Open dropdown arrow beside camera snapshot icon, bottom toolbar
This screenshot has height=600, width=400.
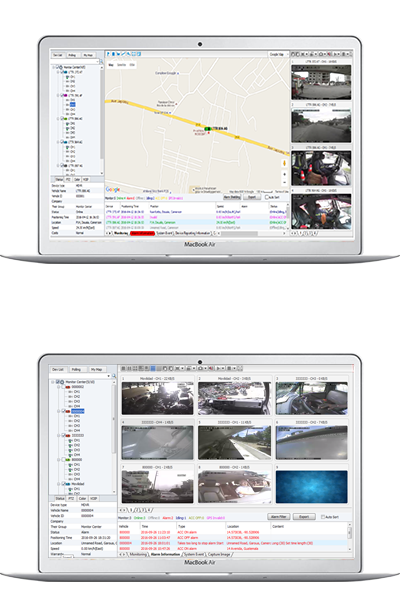tap(206, 368)
